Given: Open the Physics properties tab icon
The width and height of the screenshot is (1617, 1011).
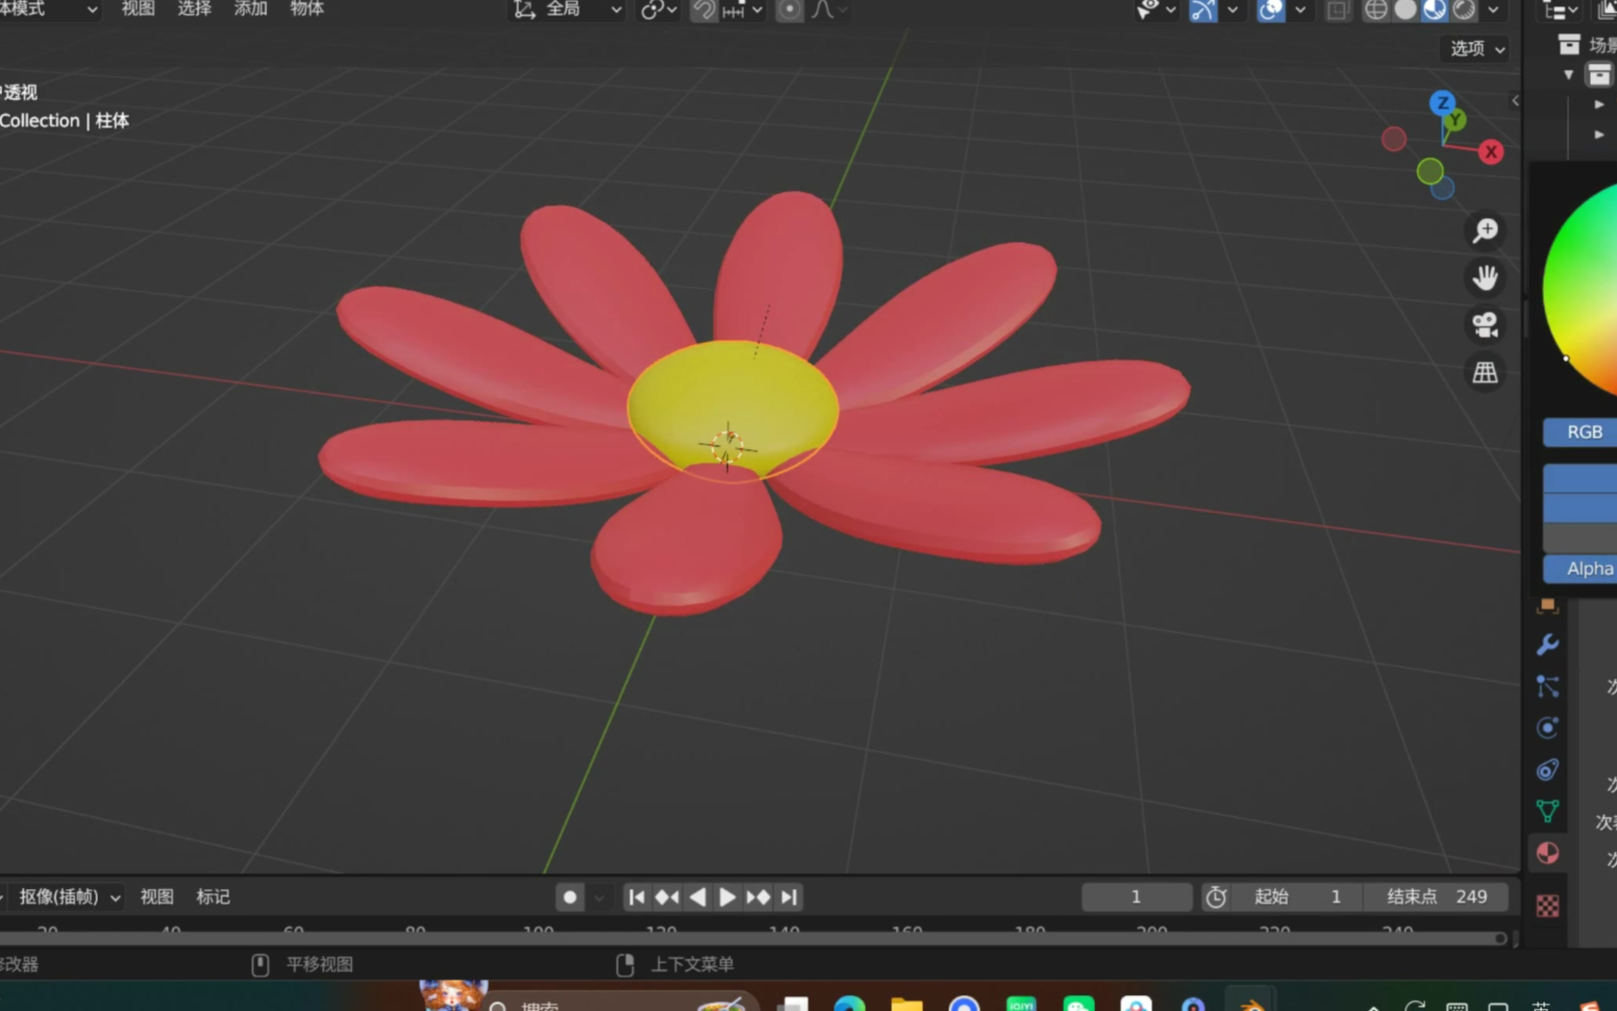Looking at the screenshot, I should (x=1547, y=728).
